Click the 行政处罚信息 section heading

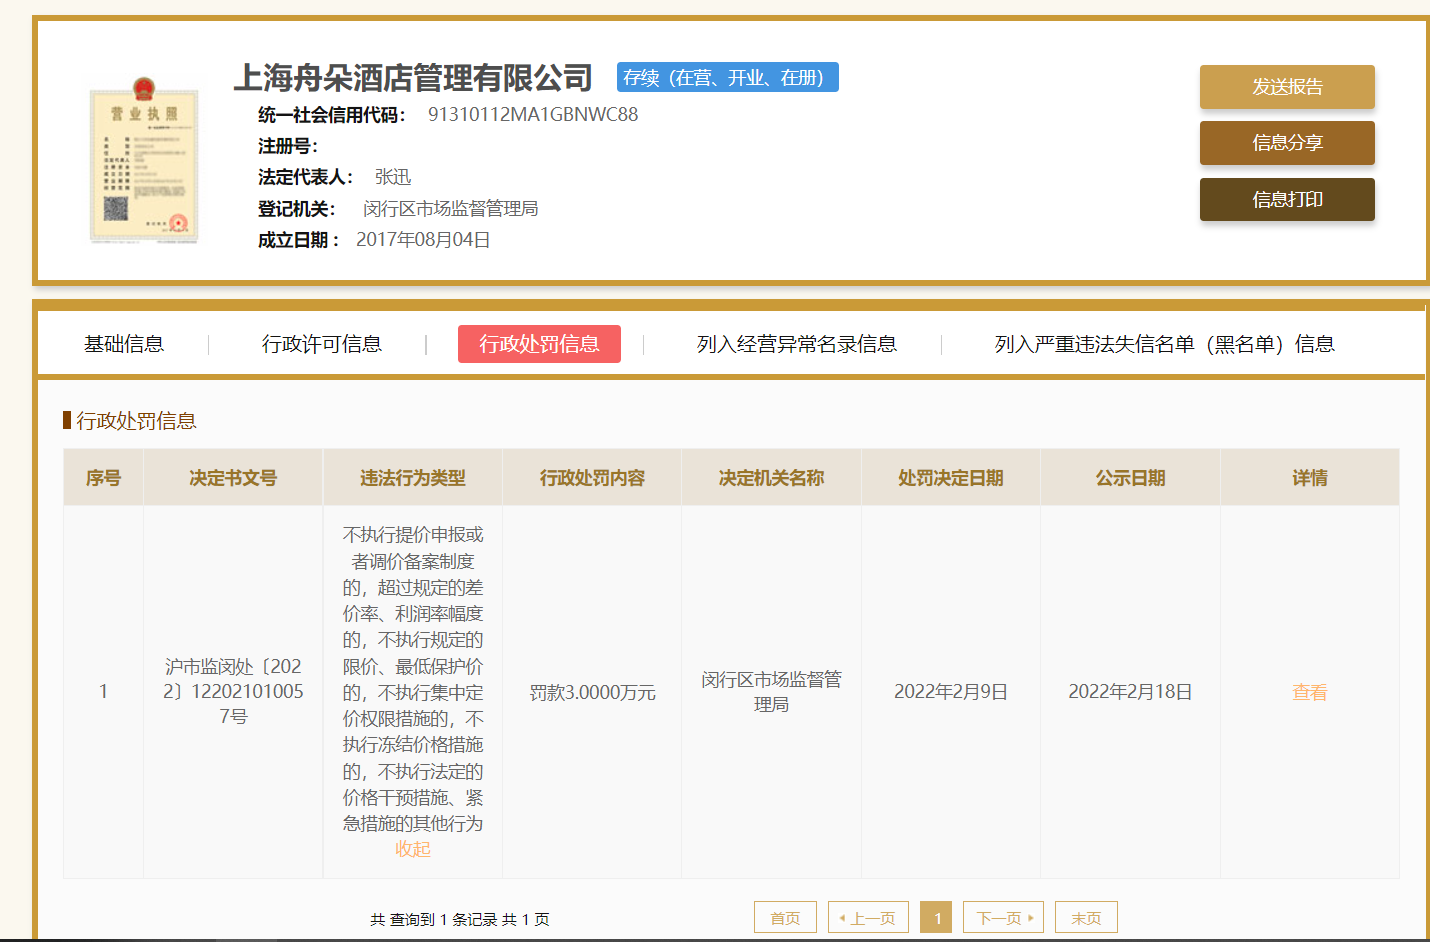pos(136,420)
